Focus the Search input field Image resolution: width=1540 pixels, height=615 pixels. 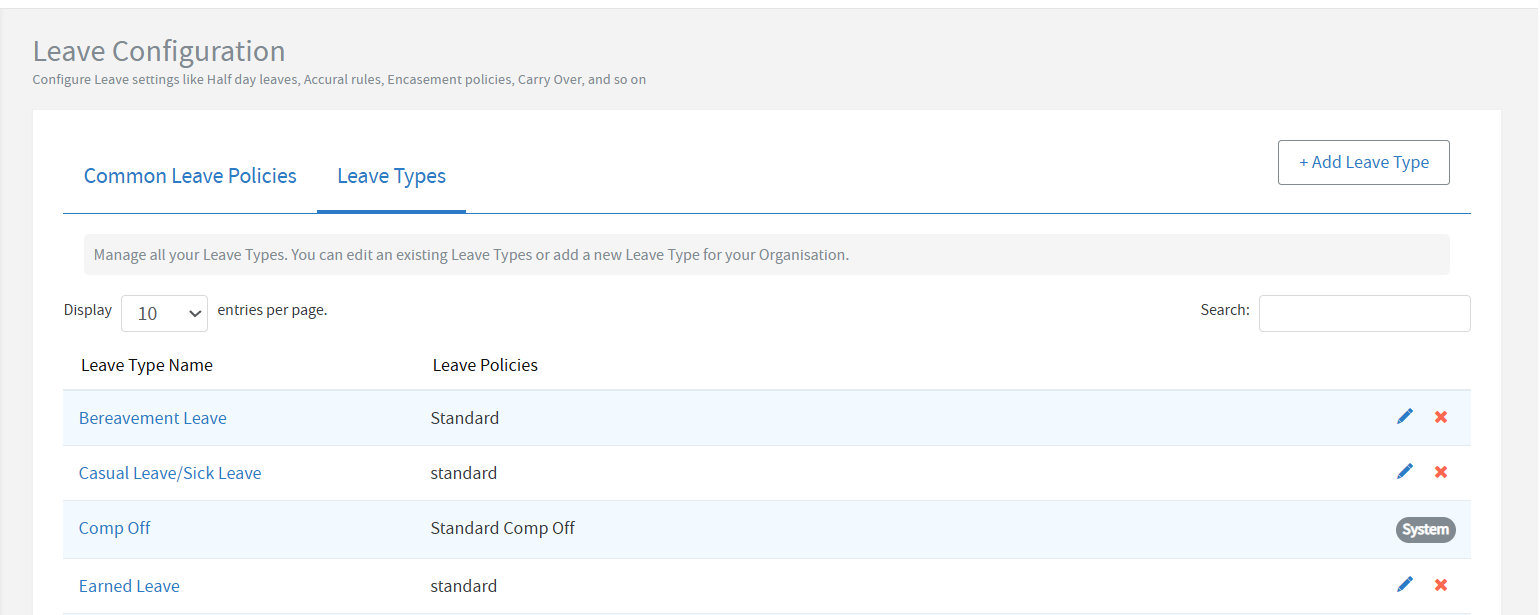click(x=1364, y=313)
